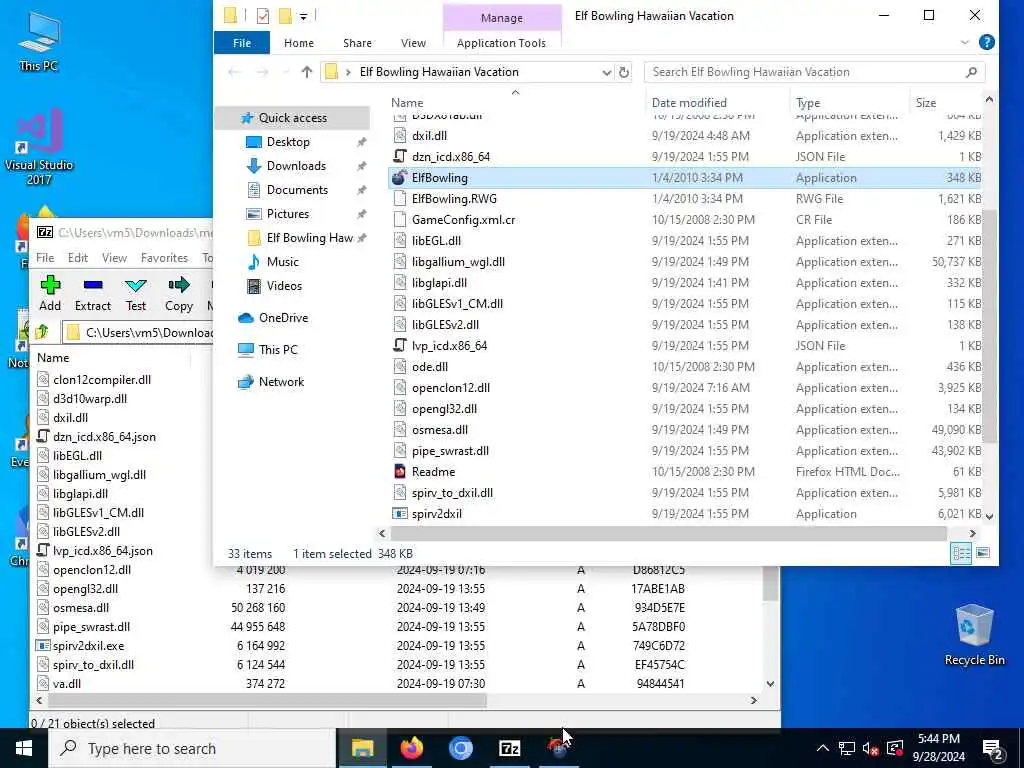Open Customize Quick Access Toolbar dropdown
The width and height of the screenshot is (1024, 768).
tap(303, 16)
